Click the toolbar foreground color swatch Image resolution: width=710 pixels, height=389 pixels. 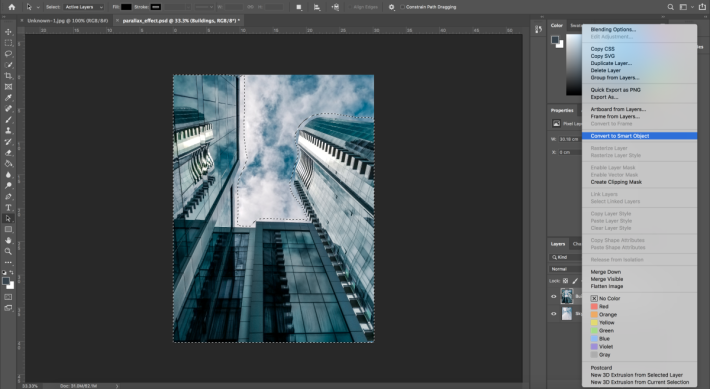pyautogui.click(x=6, y=281)
